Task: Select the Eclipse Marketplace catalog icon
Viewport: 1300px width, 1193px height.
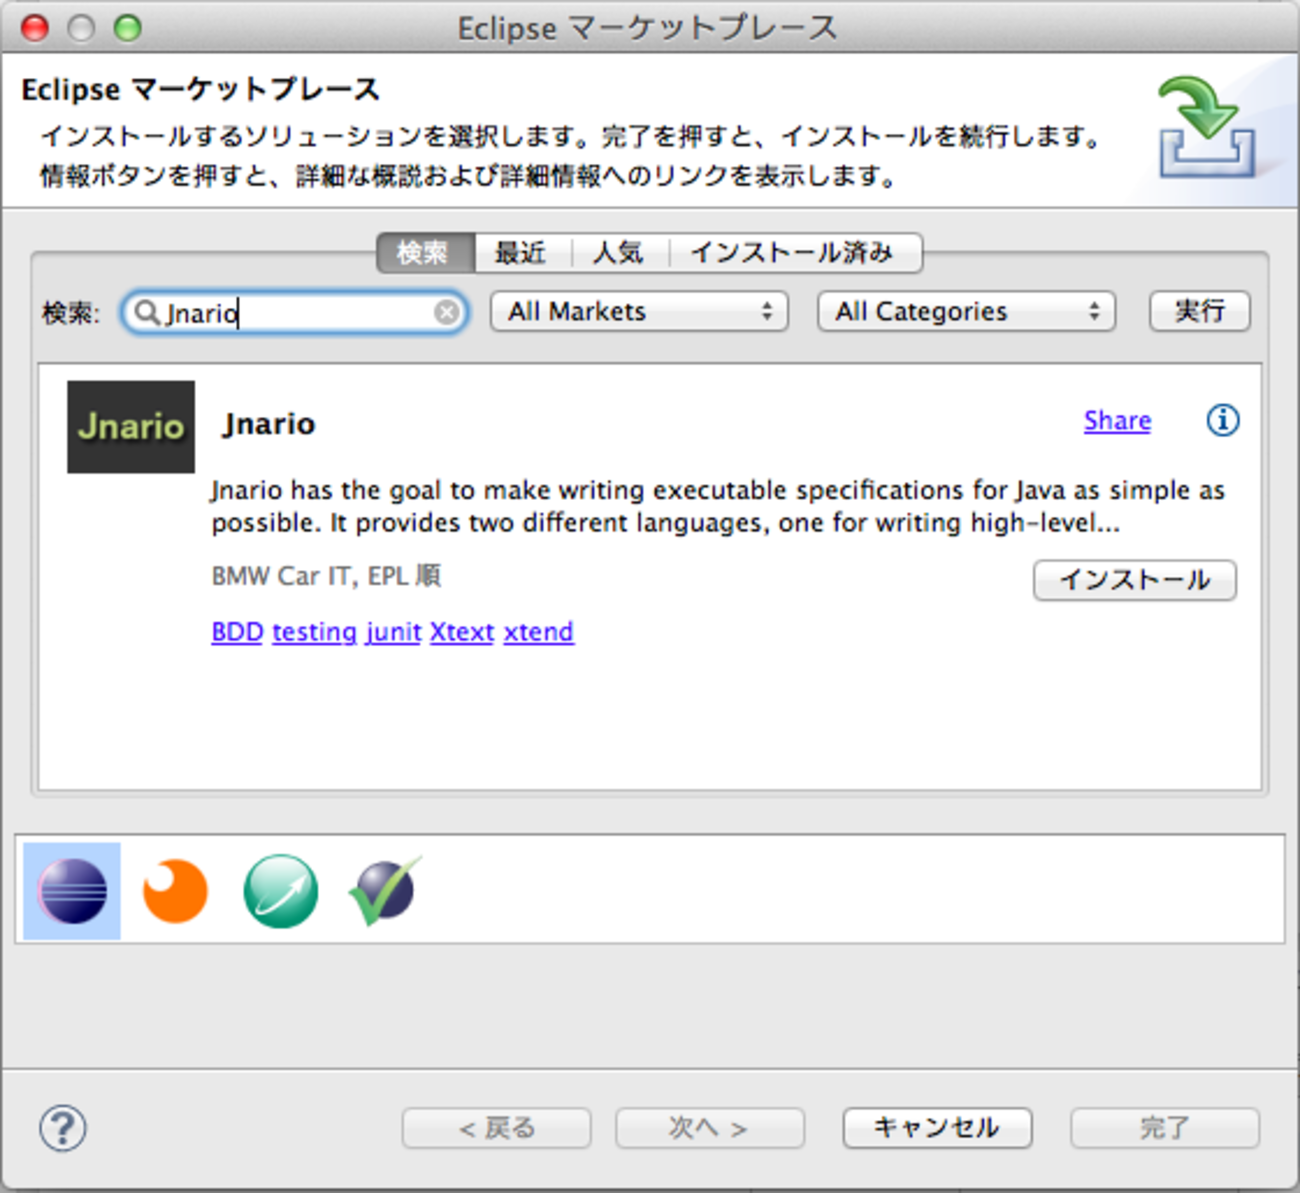Action: 72,891
